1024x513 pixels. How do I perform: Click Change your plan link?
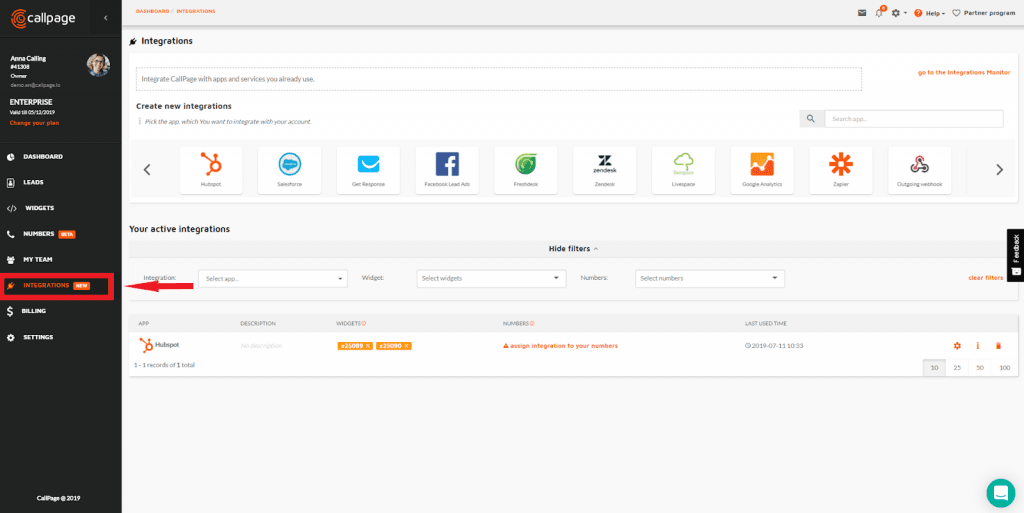pos(35,123)
